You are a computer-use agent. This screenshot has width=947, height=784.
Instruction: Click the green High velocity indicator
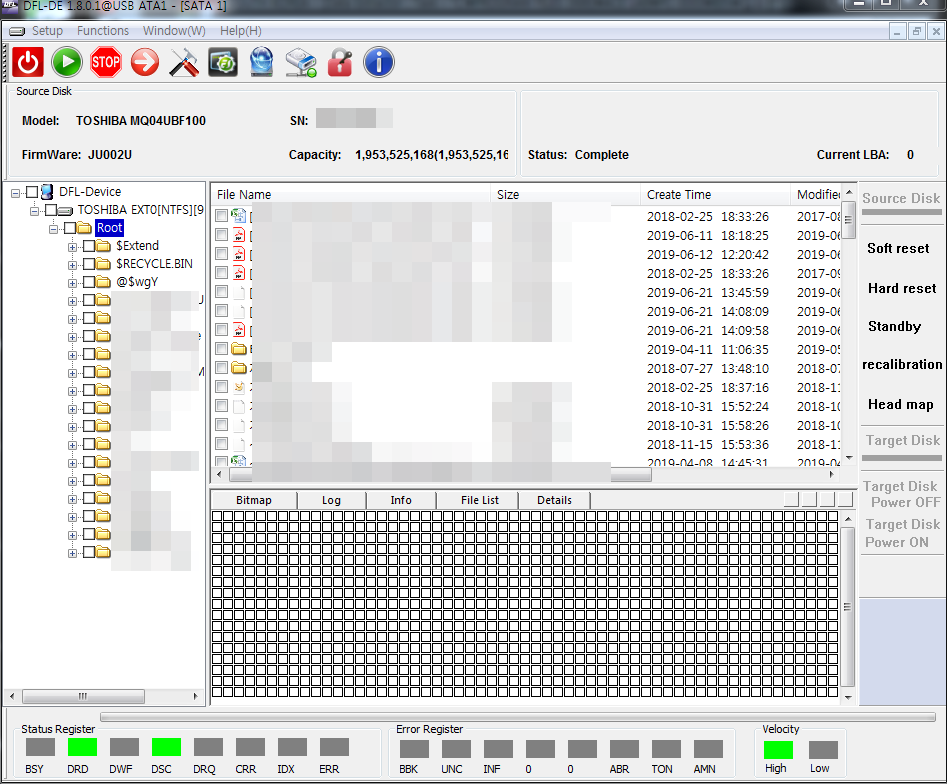[778, 750]
